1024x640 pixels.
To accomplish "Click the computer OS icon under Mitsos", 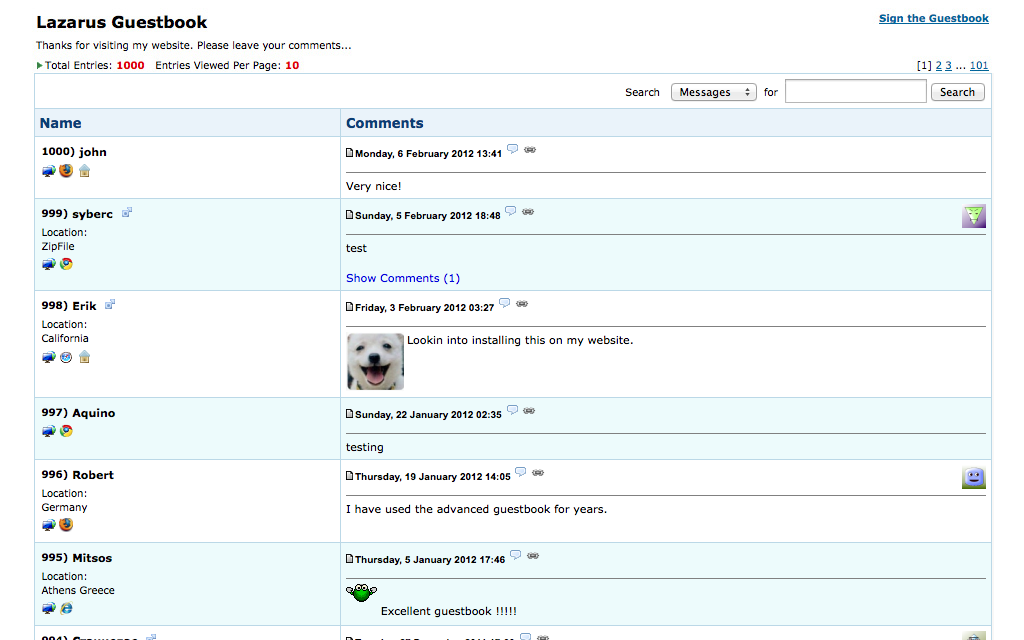I will point(48,608).
